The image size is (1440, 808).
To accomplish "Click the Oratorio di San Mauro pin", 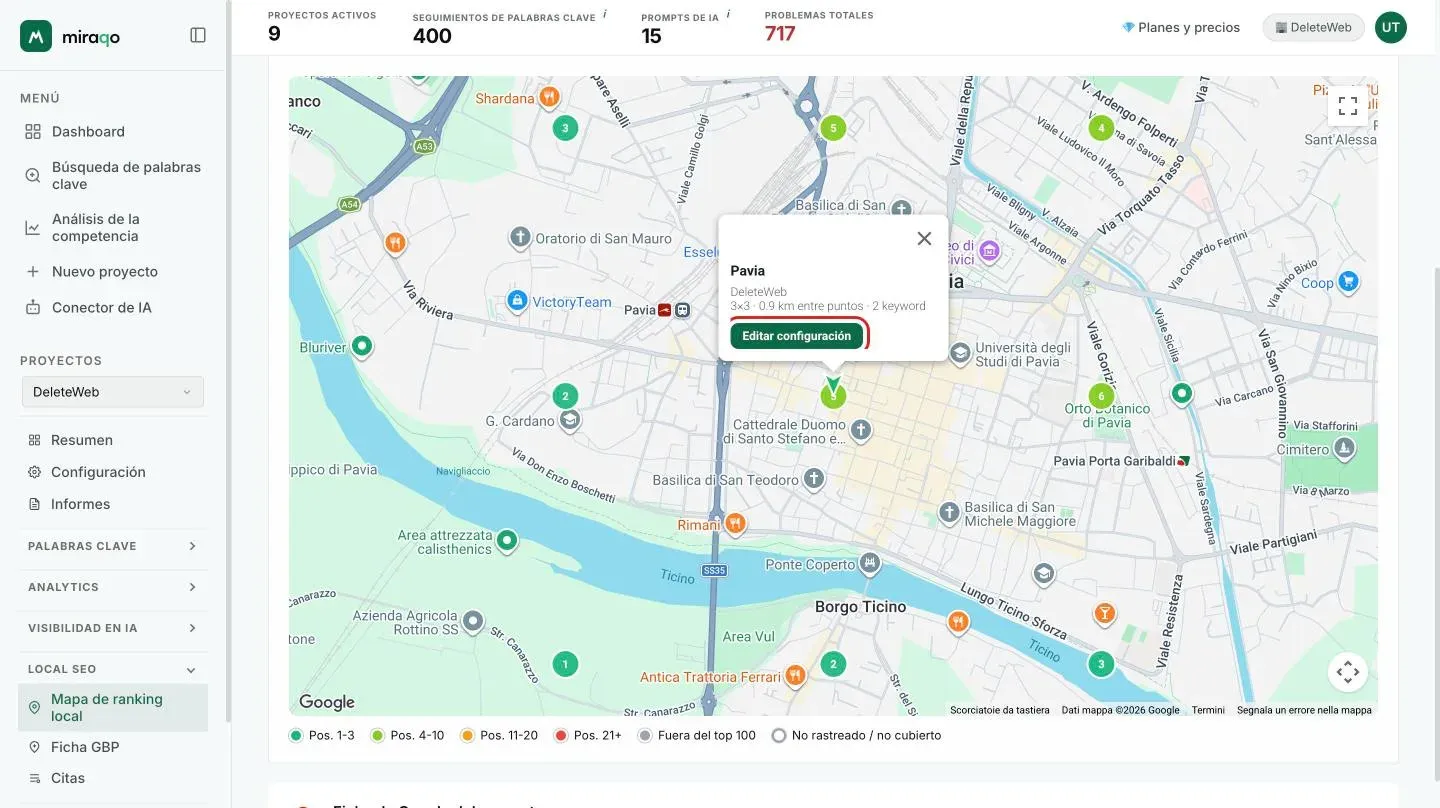I will click(519, 238).
